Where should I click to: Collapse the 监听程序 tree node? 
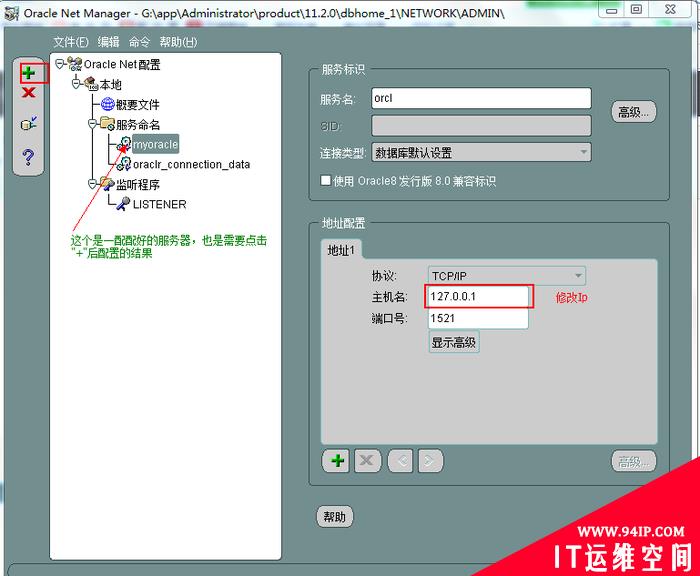[92, 184]
